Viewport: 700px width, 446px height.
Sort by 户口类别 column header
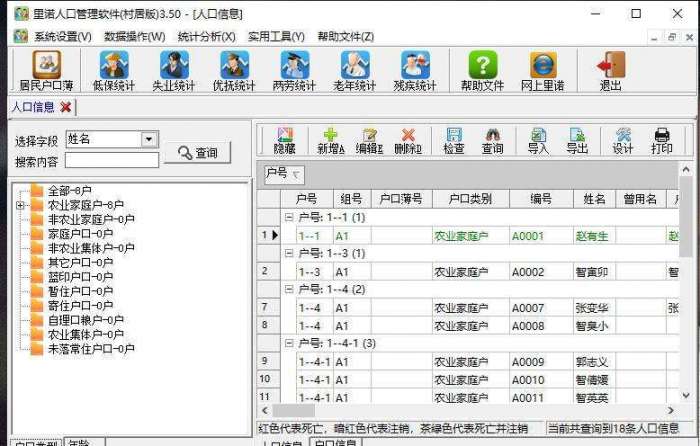[x=471, y=199]
